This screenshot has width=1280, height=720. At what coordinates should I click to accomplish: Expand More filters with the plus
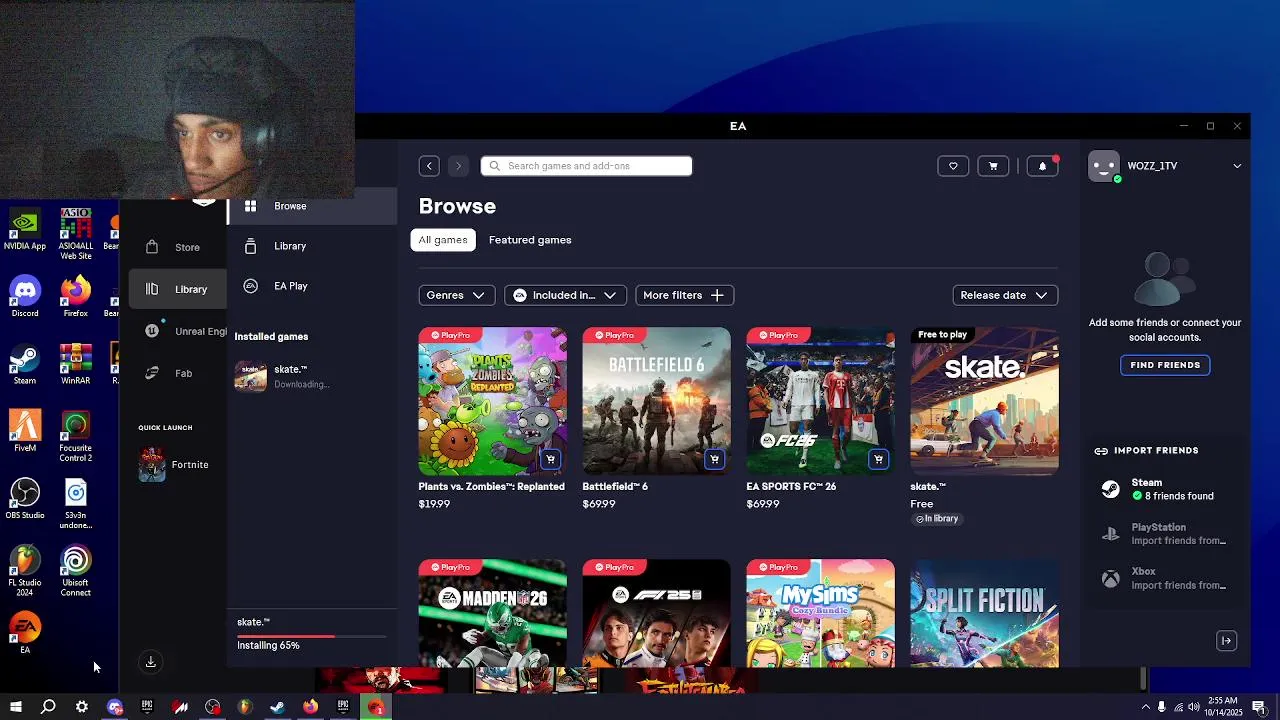pos(685,295)
